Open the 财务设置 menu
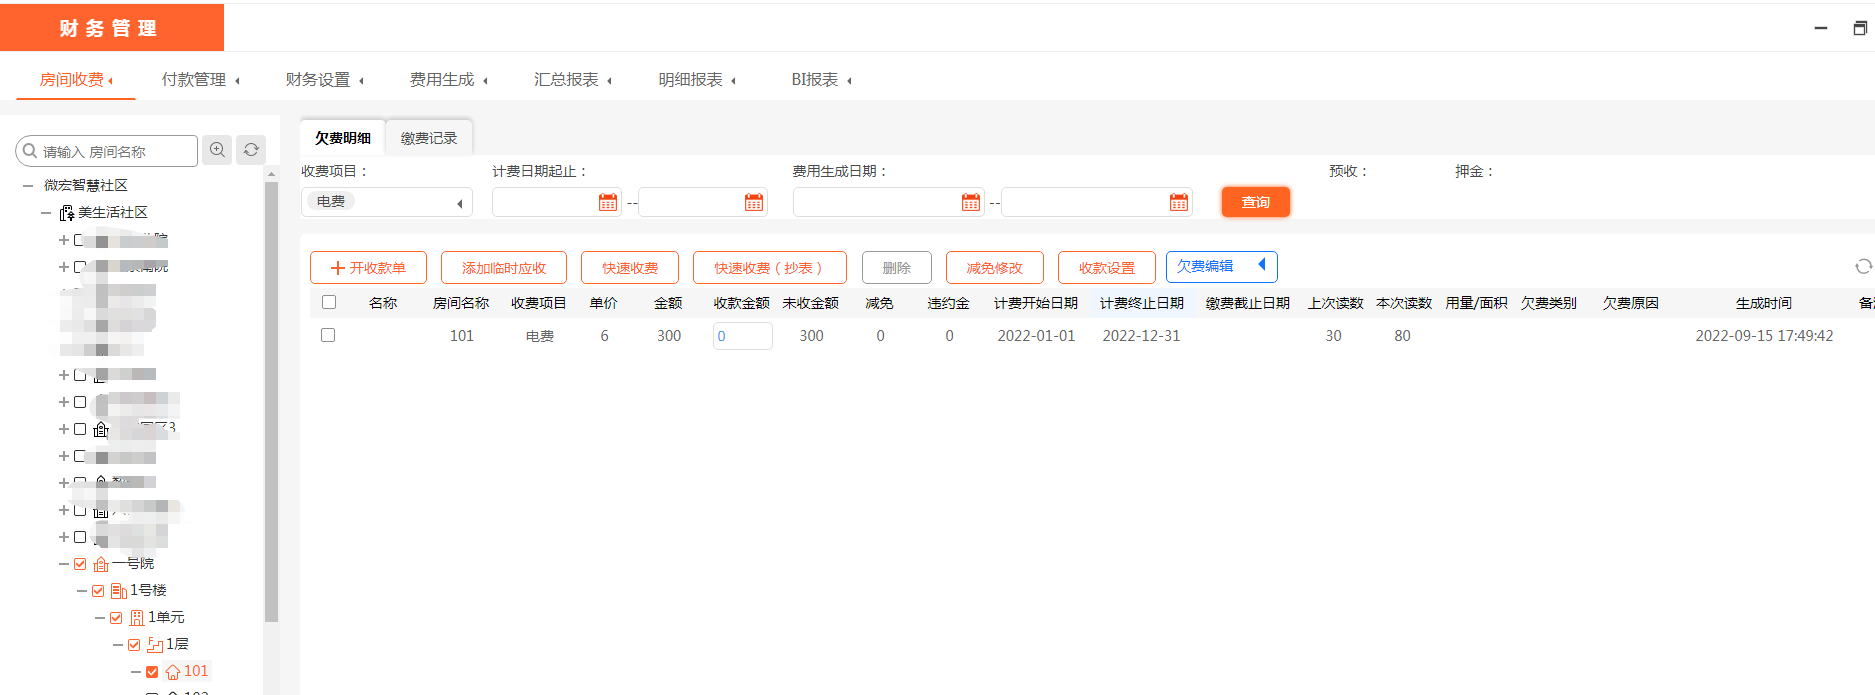Screen dimensions: 1875x695 (324, 79)
